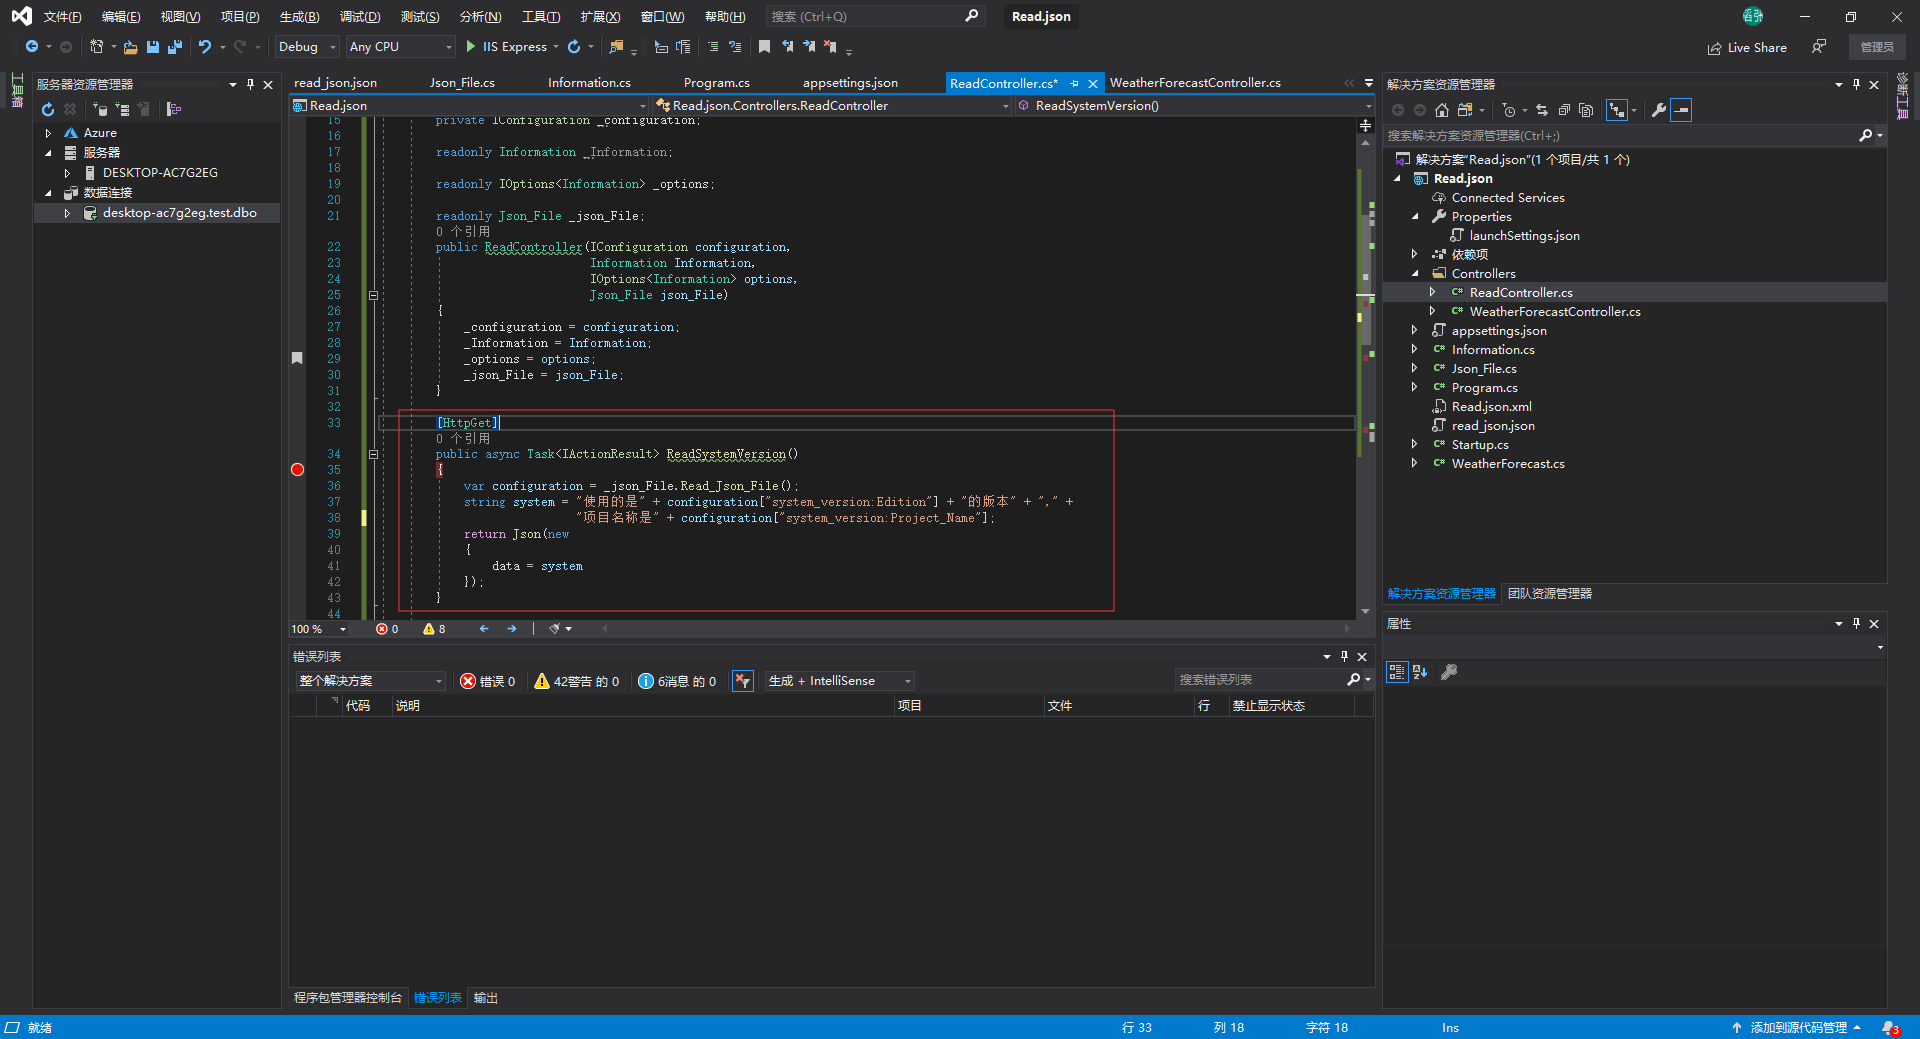Open the ReadSystemVersion() member dropdown
The width and height of the screenshot is (1920, 1039).
(x=1195, y=106)
